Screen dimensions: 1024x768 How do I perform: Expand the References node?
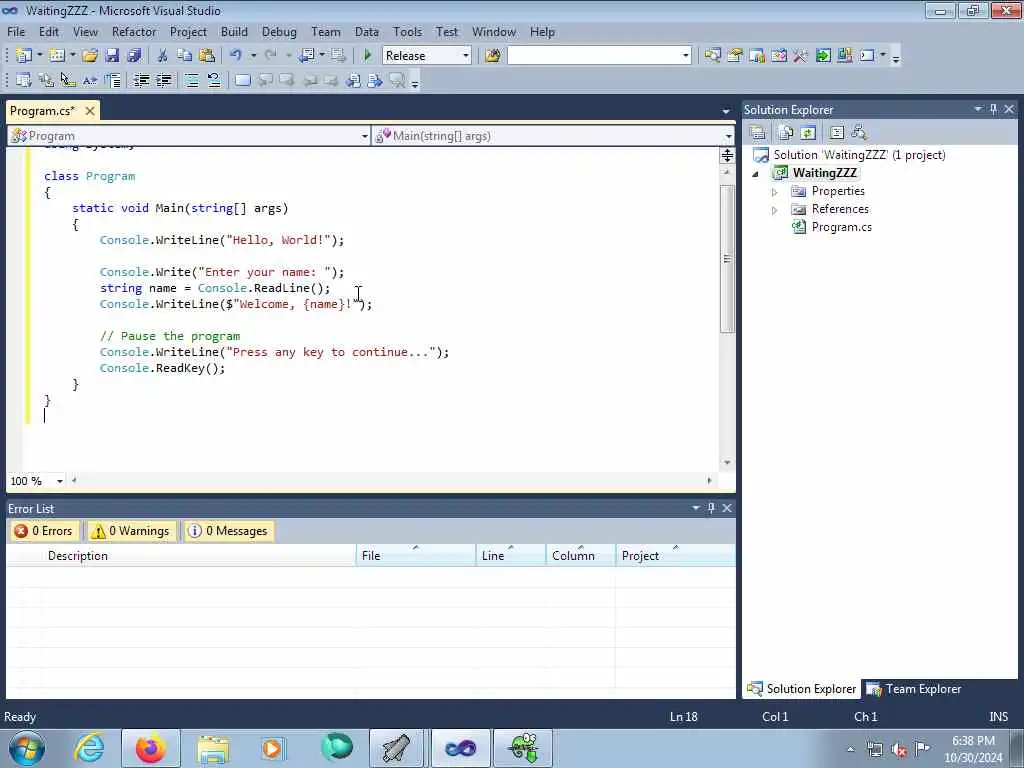775,210
